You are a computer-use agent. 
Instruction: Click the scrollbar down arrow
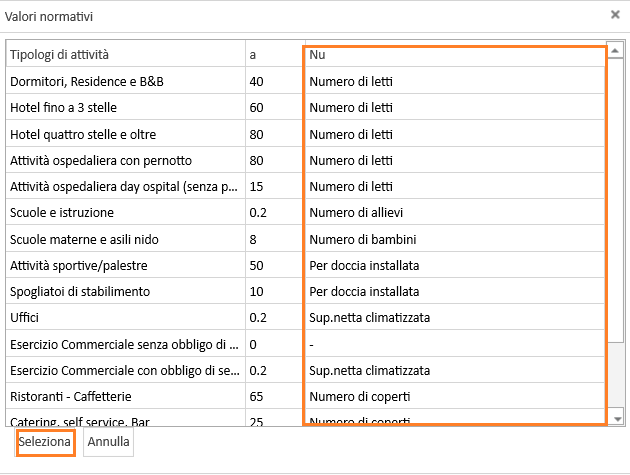[617, 420]
